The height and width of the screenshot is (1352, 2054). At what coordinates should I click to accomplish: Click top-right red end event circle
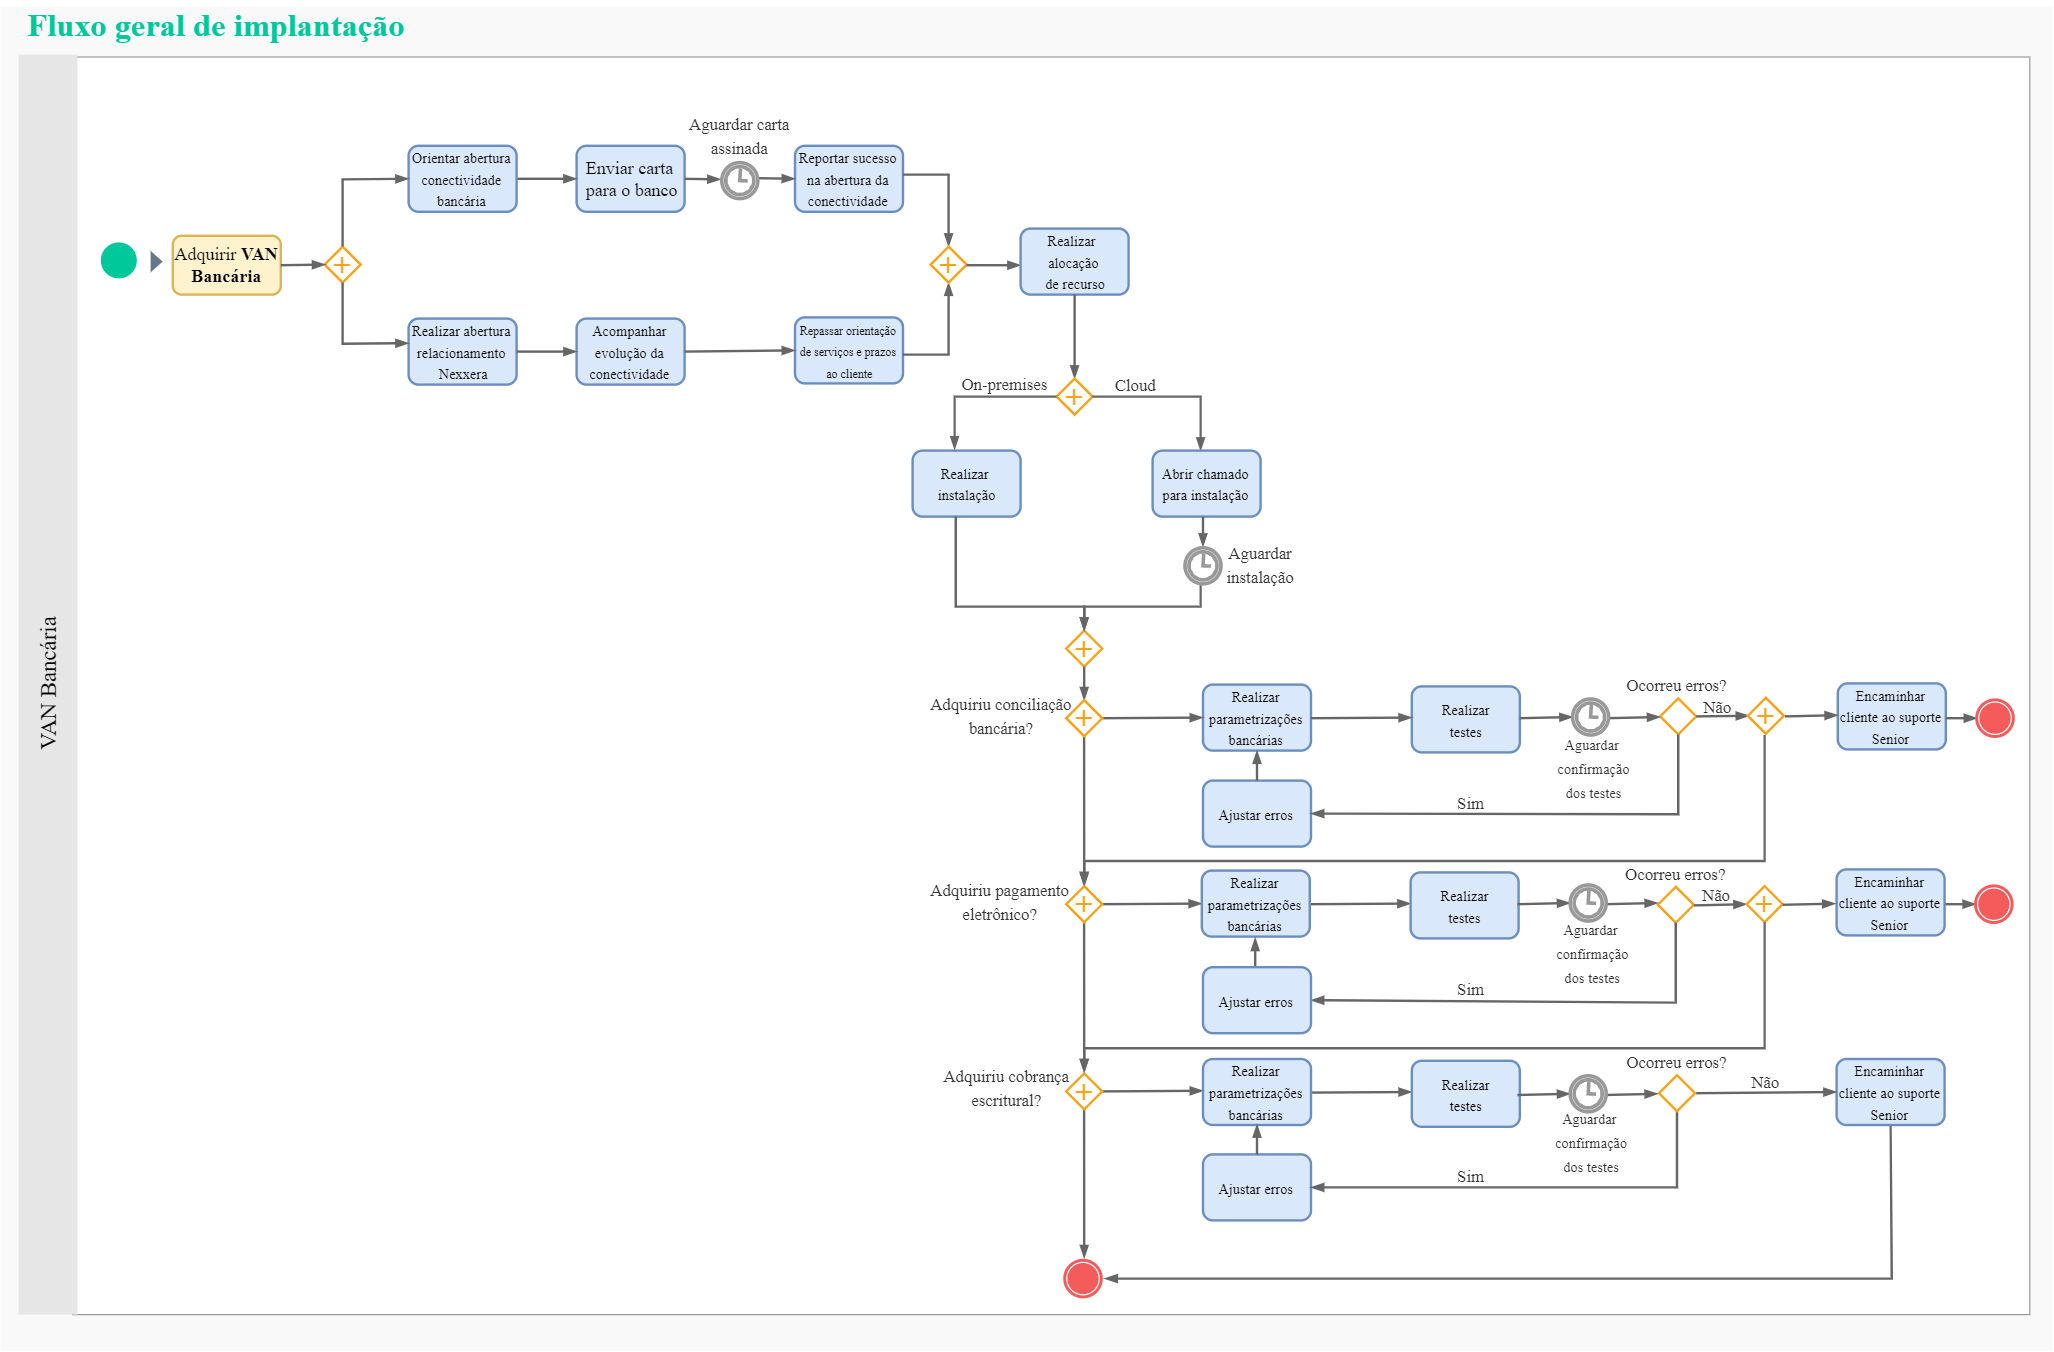[1994, 718]
